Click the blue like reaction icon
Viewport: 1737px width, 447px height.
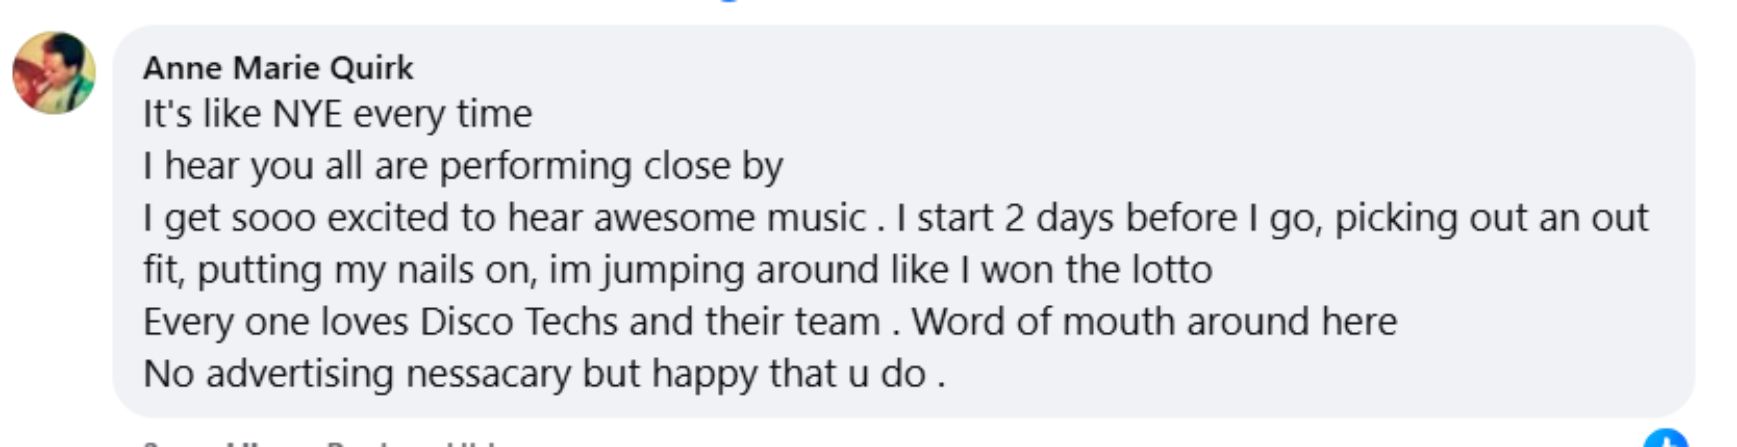pos(1665,440)
